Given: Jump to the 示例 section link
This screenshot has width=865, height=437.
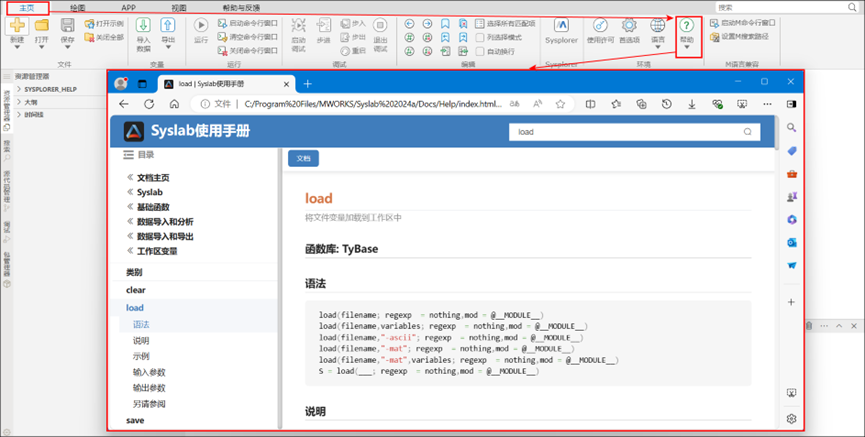Looking at the screenshot, I should tap(141, 356).
